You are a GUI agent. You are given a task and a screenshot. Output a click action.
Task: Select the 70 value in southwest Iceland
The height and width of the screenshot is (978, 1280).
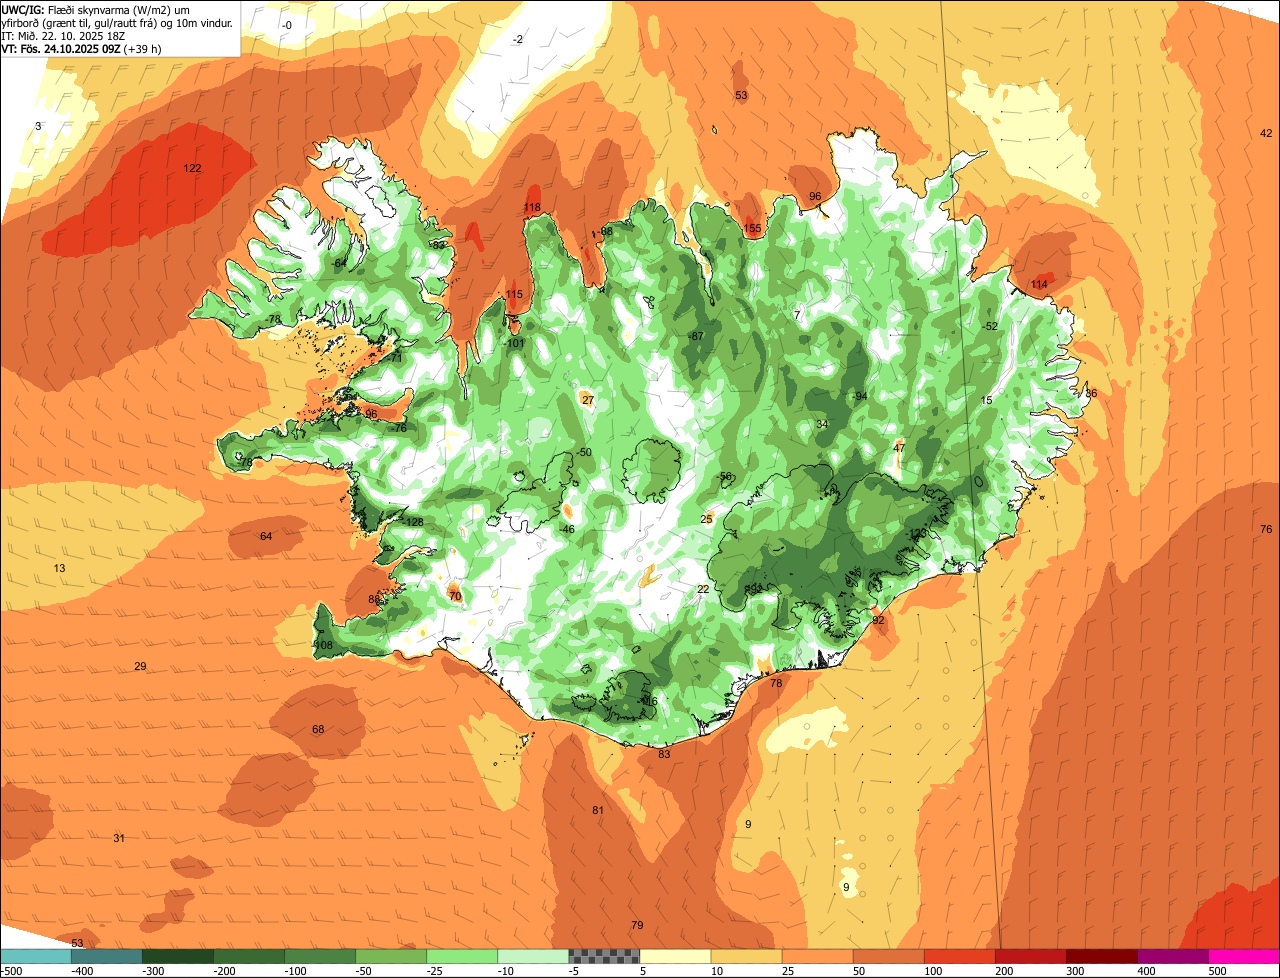coord(455,597)
